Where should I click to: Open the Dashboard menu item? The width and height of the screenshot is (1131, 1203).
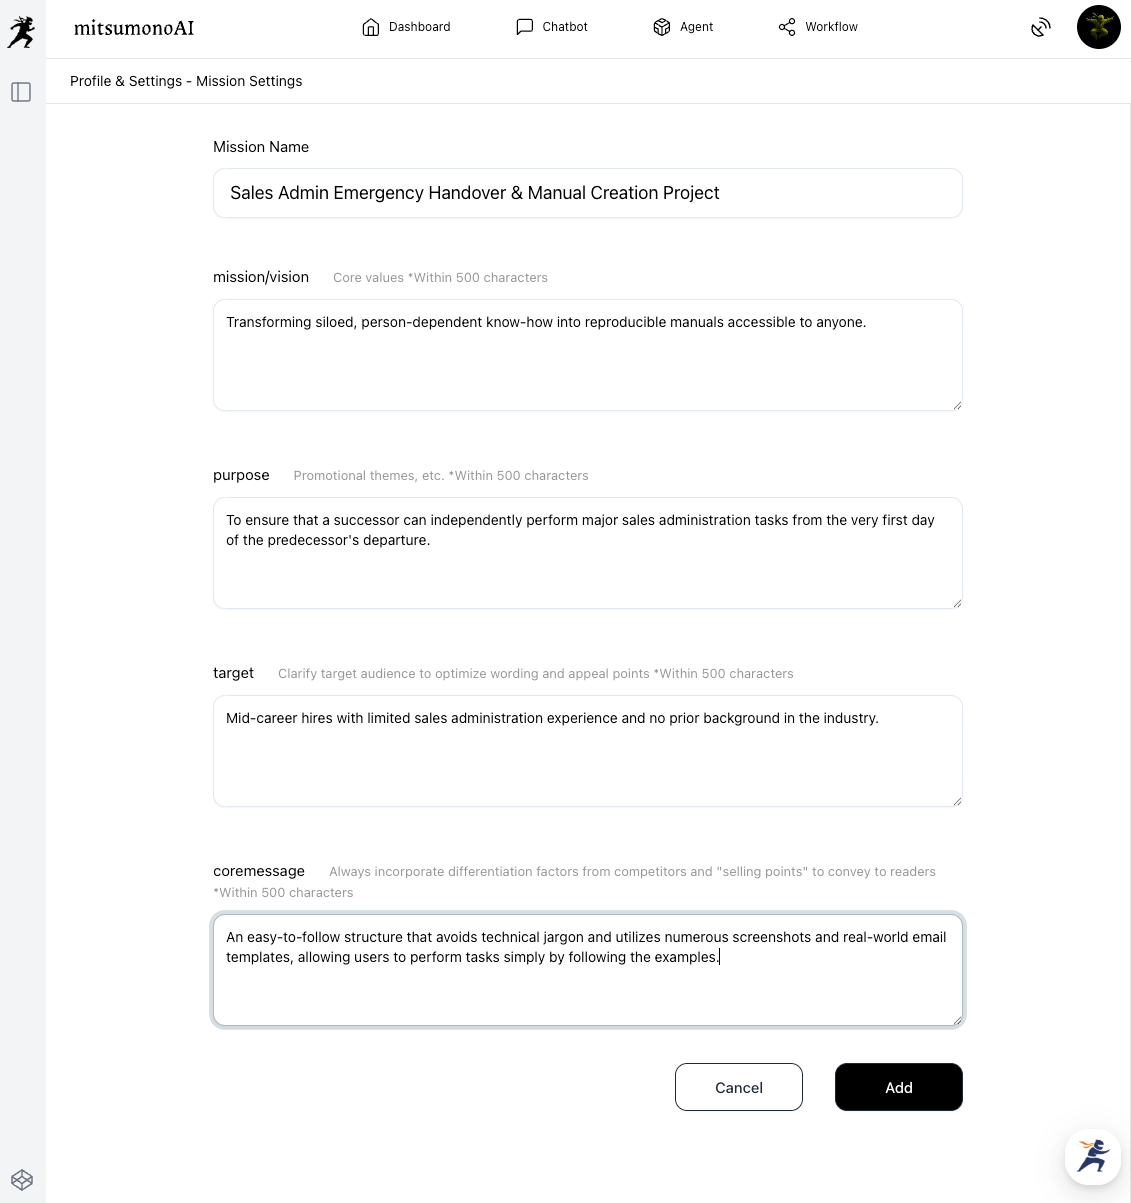click(x=419, y=27)
